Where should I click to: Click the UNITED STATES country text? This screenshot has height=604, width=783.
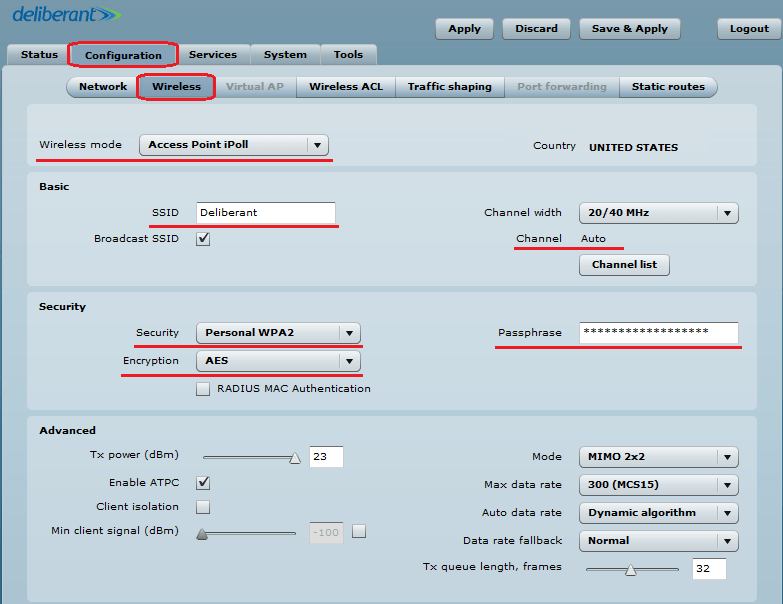click(633, 148)
